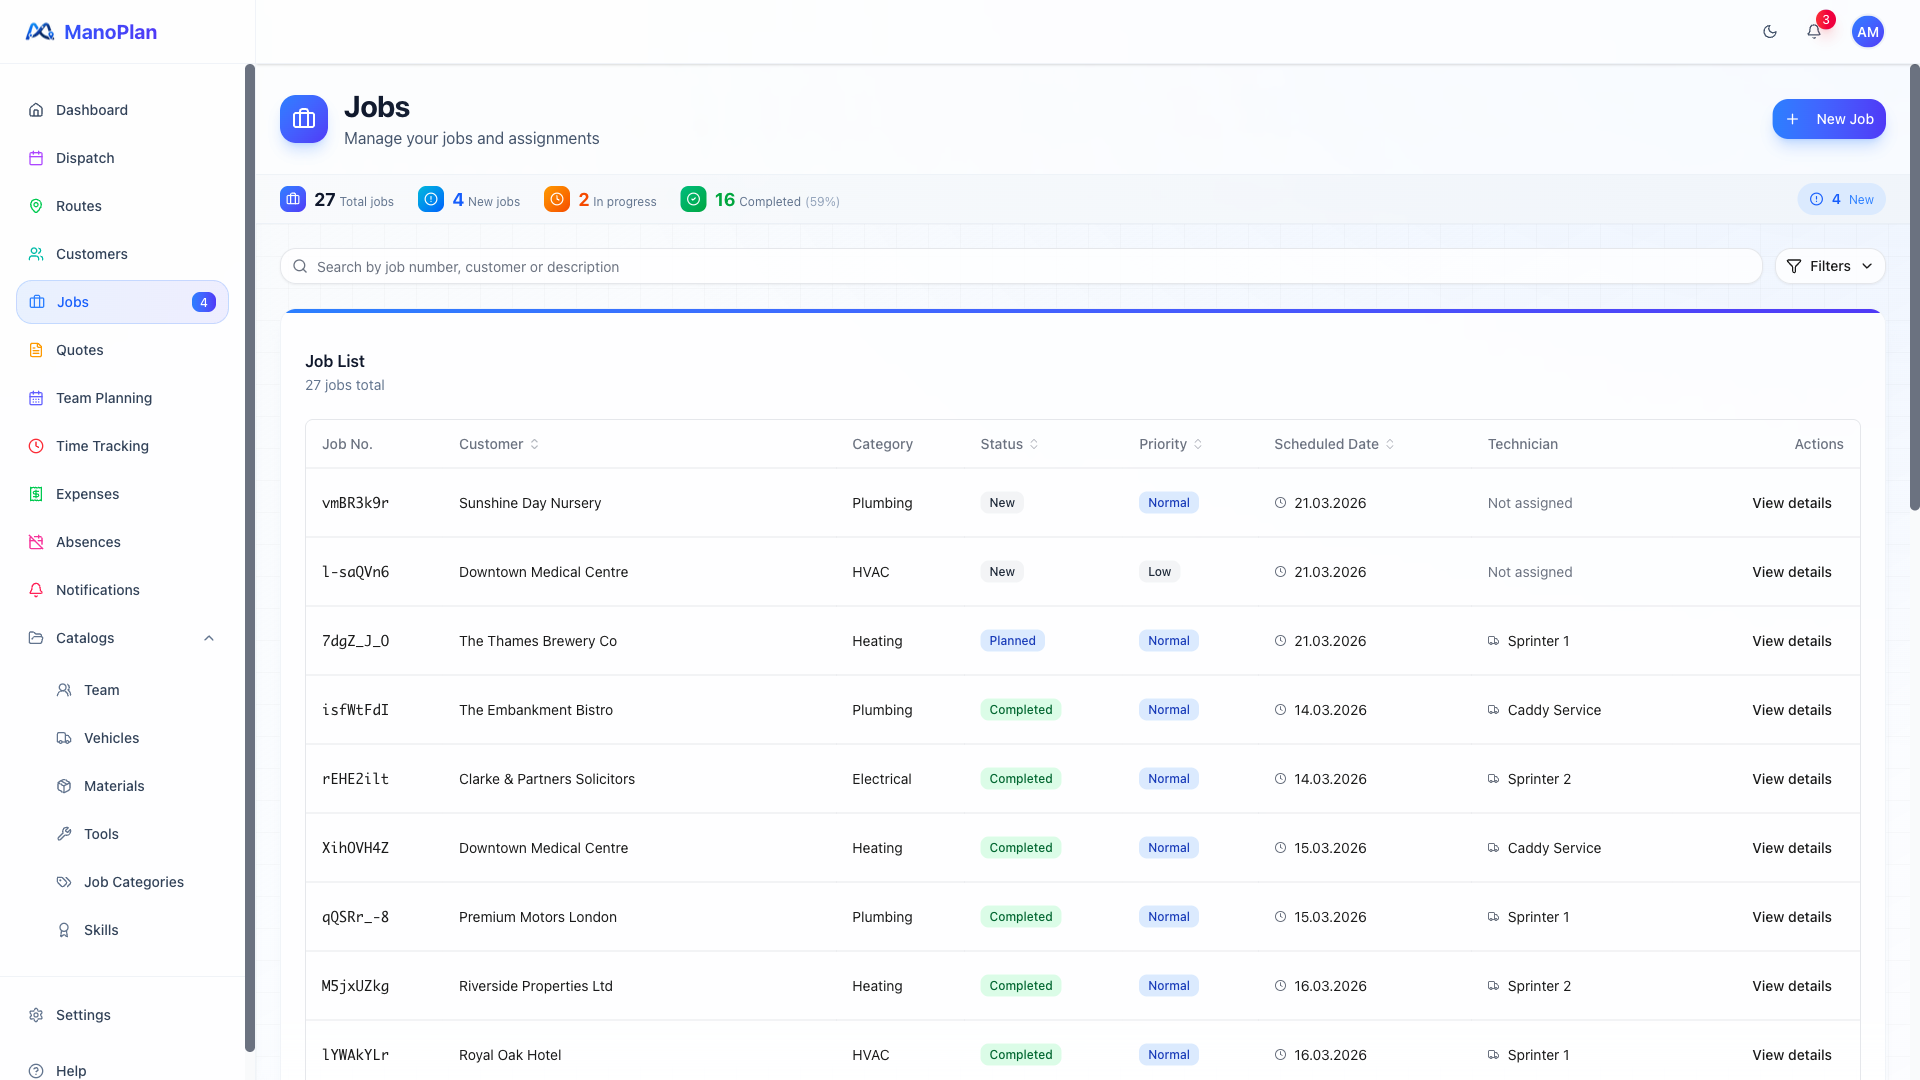Click the ManoPlan logo icon

click(x=40, y=32)
